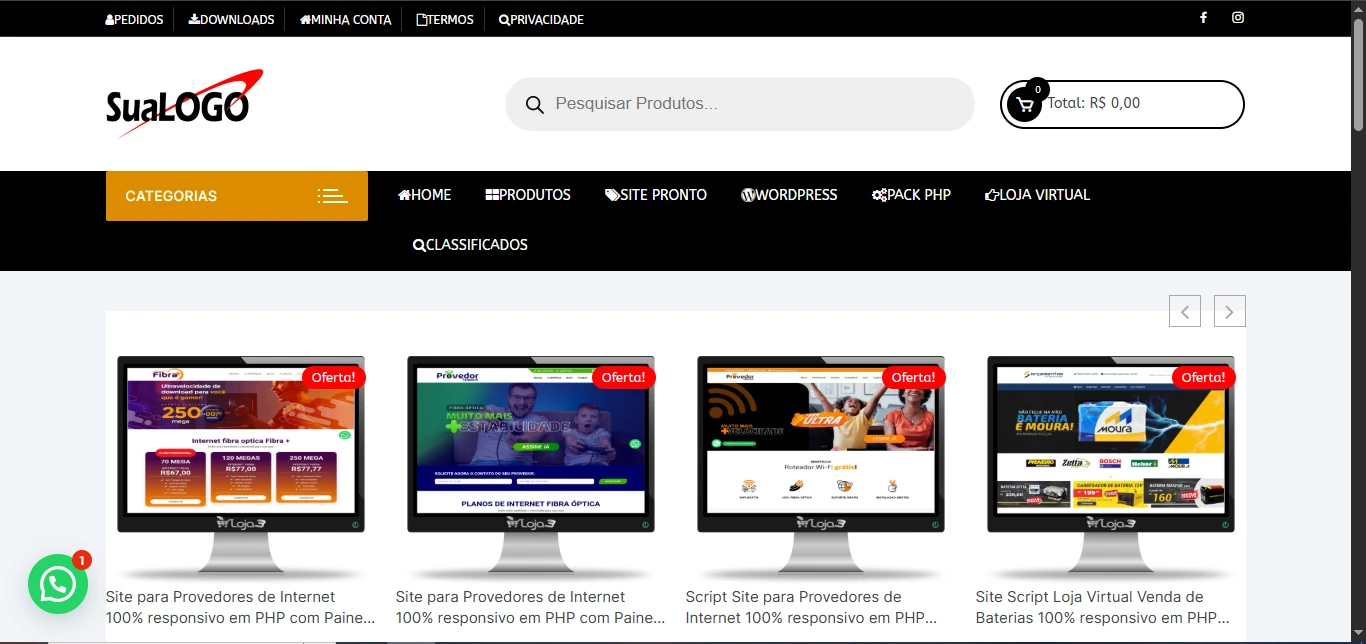Advance the carousel with the right arrow

click(x=1229, y=311)
